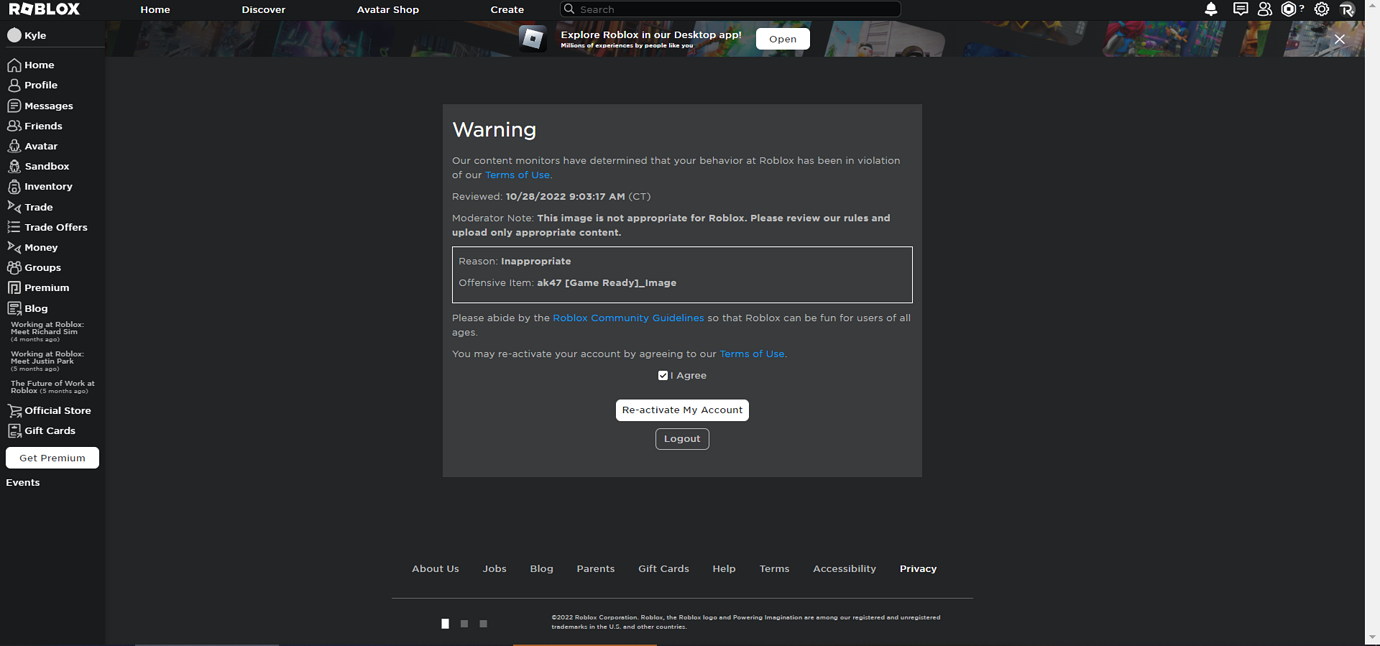Click Re-activate My Account
The height and width of the screenshot is (646, 1380).
682,409
